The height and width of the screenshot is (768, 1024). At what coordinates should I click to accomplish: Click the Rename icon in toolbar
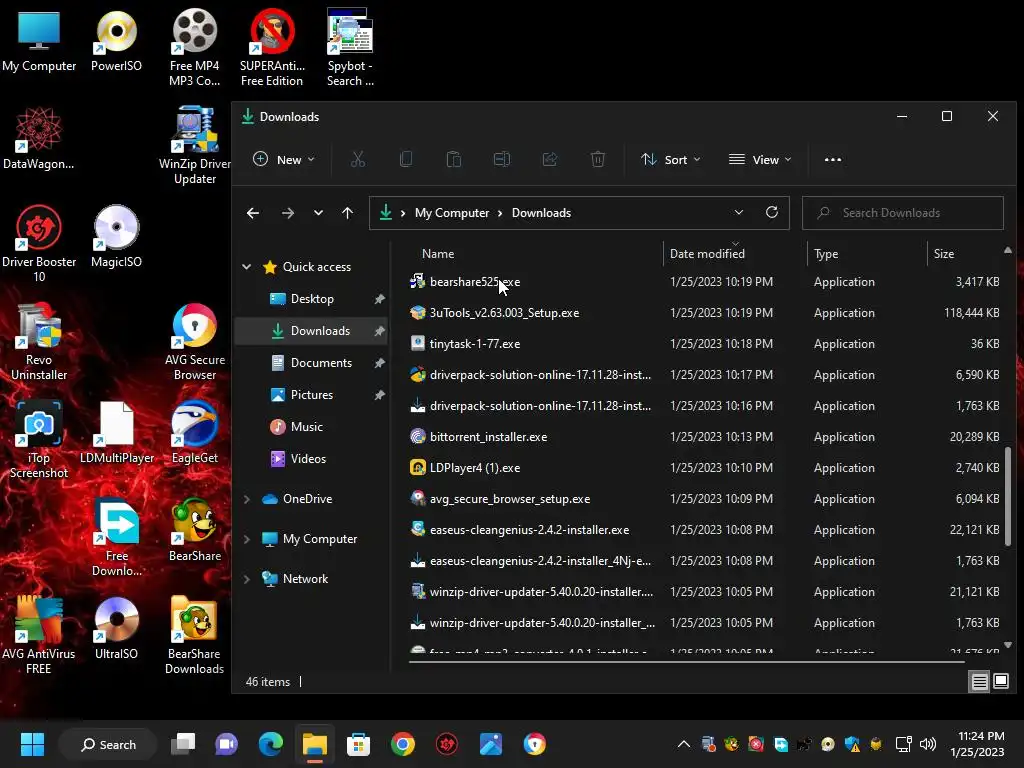click(x=502, y=159)
